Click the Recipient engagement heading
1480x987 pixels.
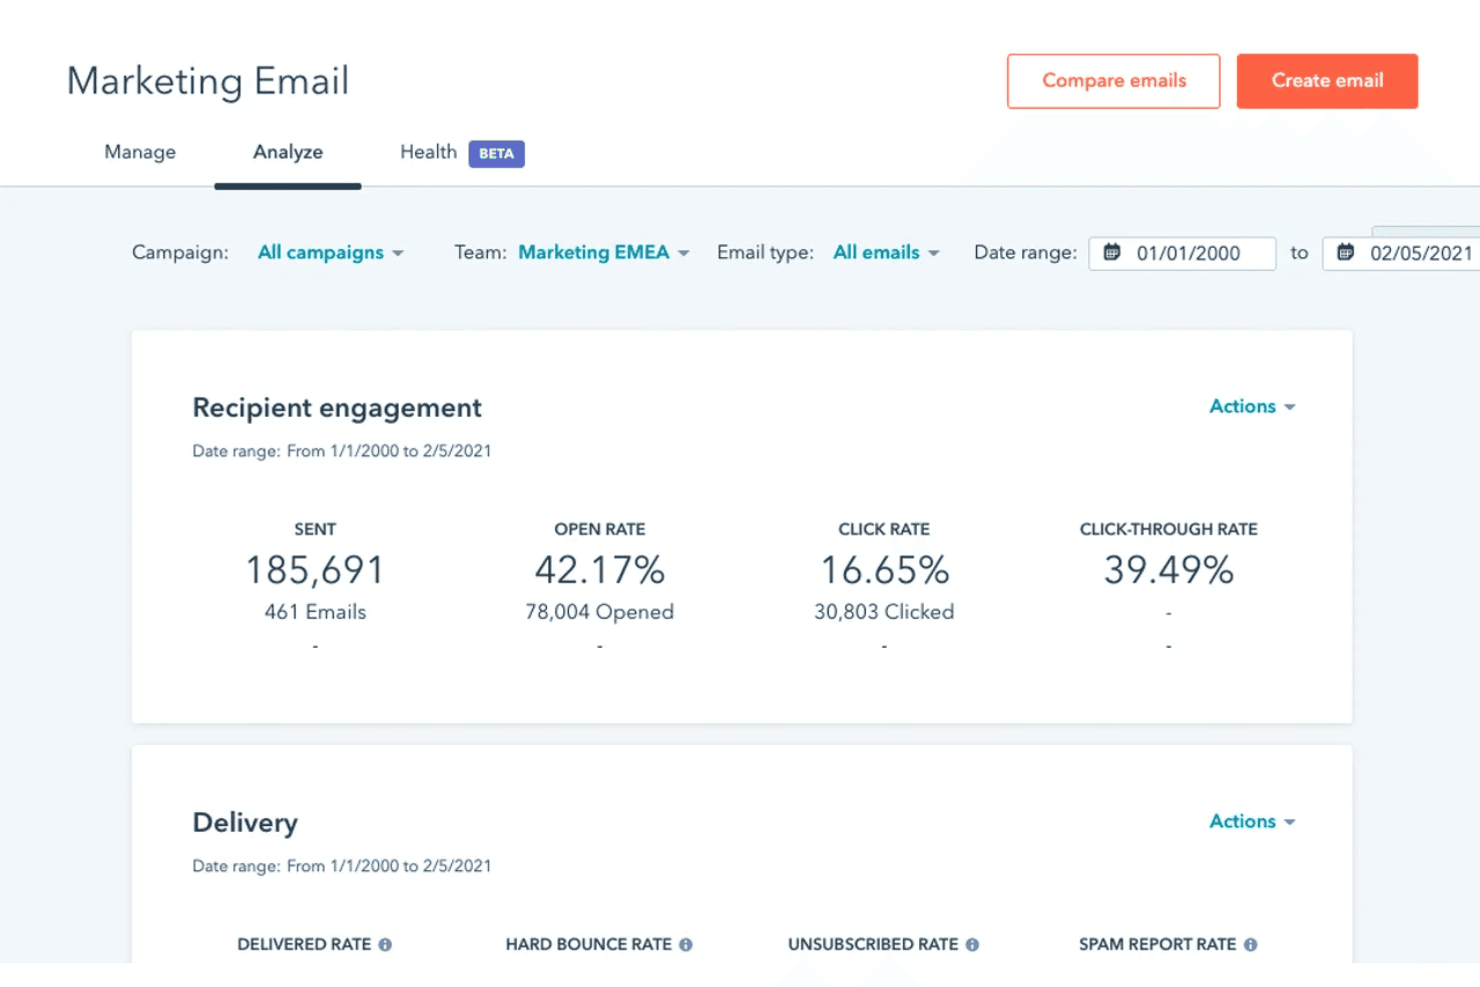point(337,408)
